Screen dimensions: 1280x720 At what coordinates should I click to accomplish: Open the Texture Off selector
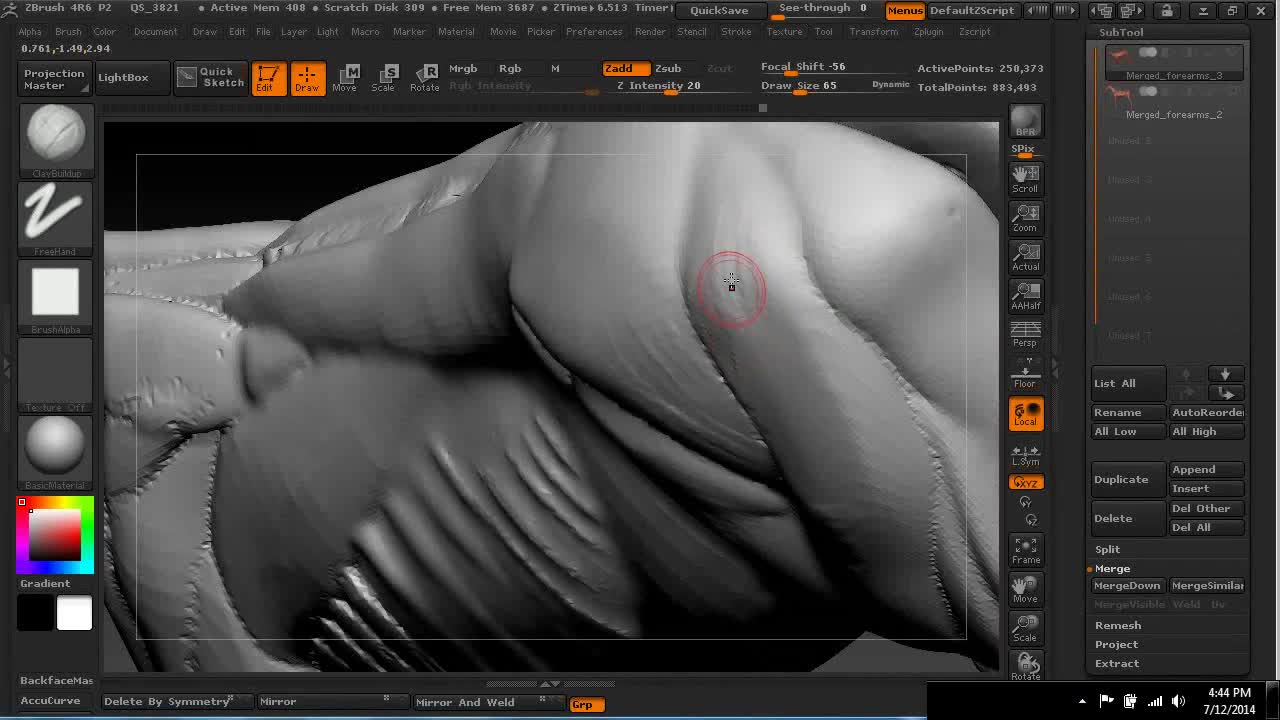(56, 376)
